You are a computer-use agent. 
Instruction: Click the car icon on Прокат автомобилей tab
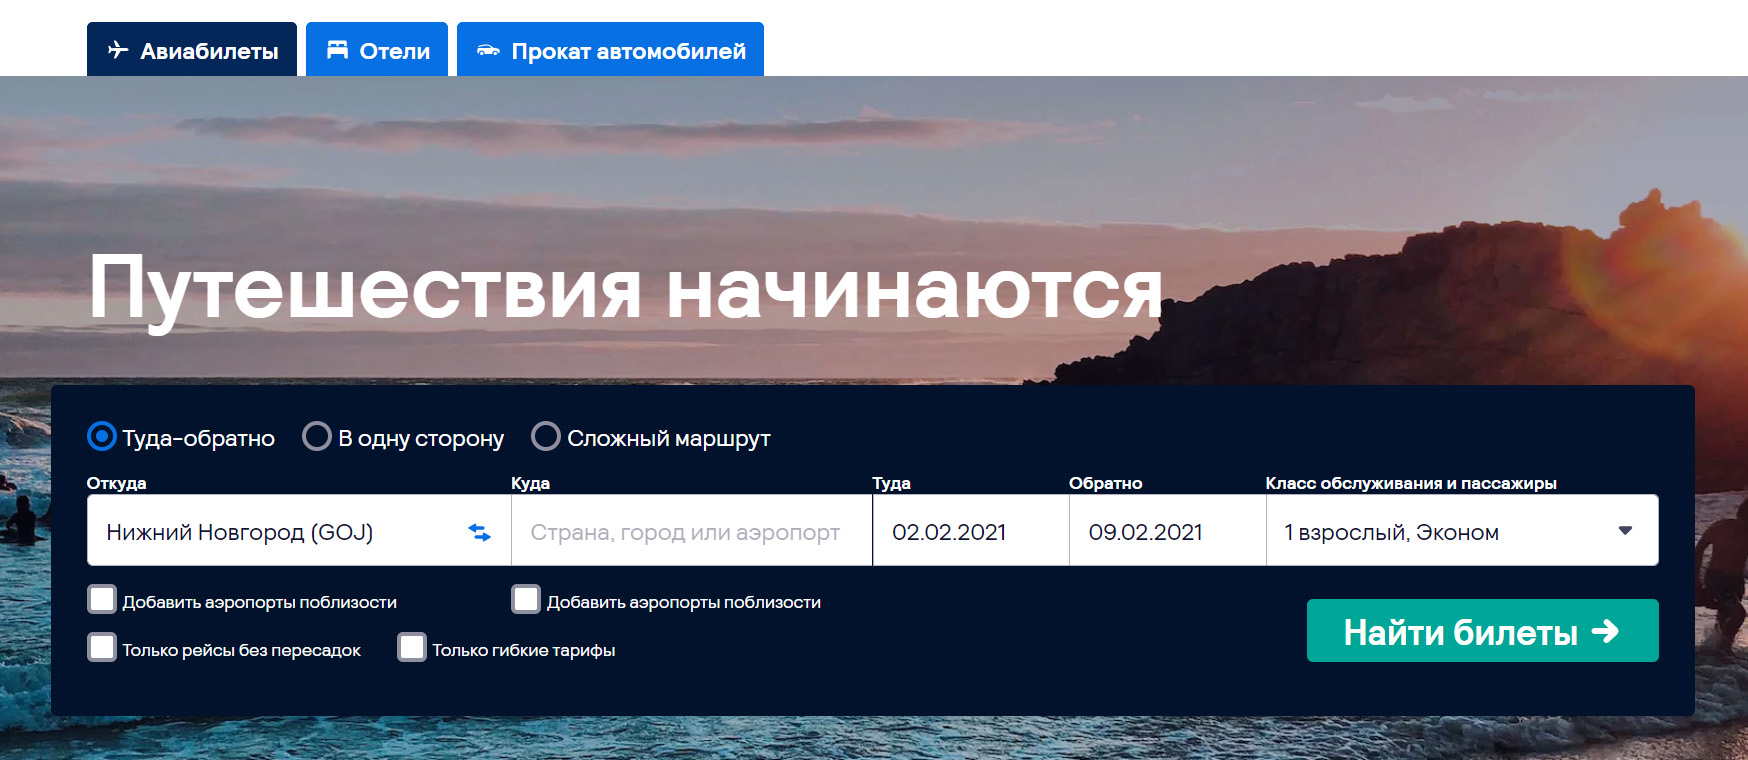tap(488, 50)
